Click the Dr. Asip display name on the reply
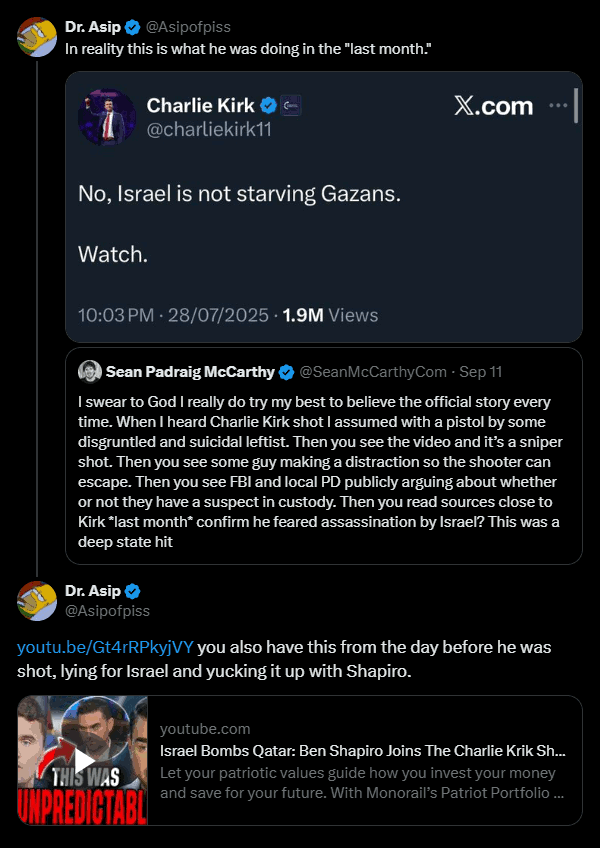Screen dimensions: 600x848 tap(92, 589)
